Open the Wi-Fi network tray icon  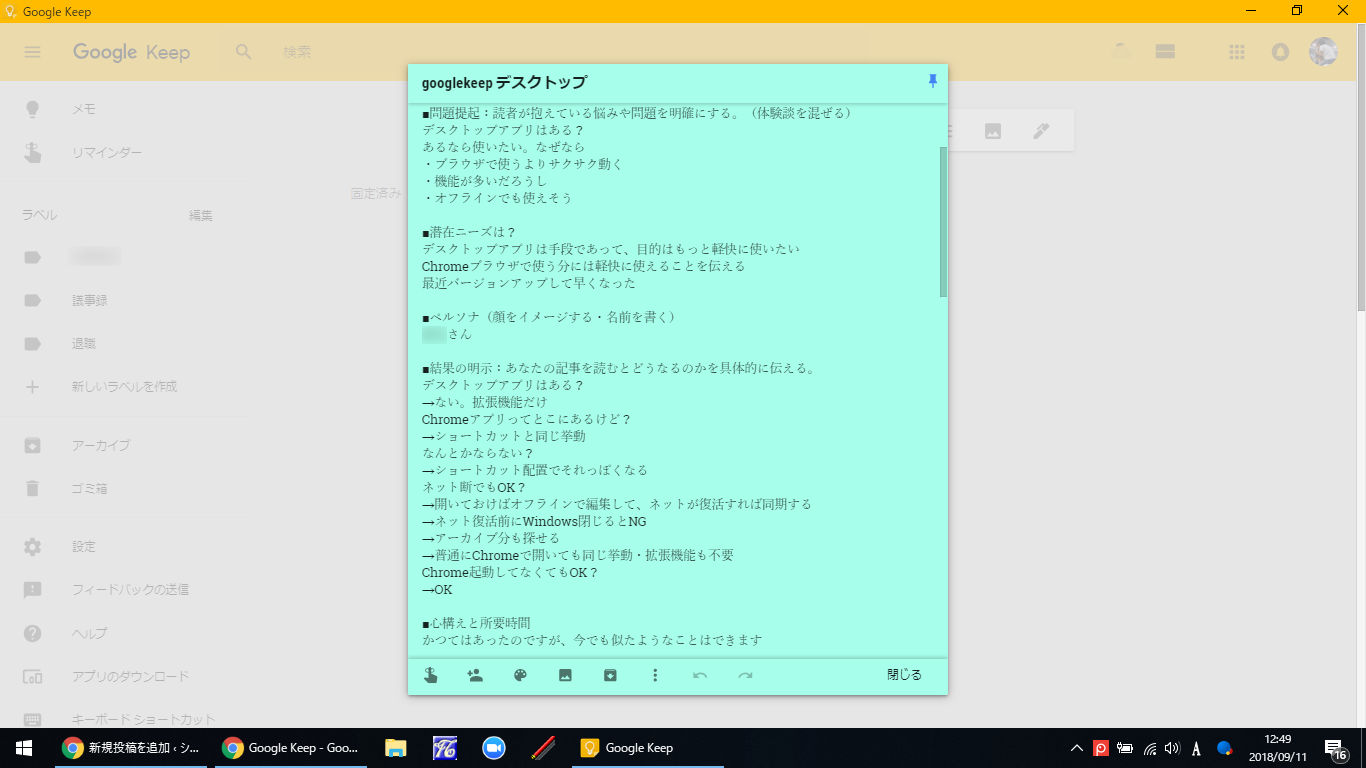point(1150,747)
